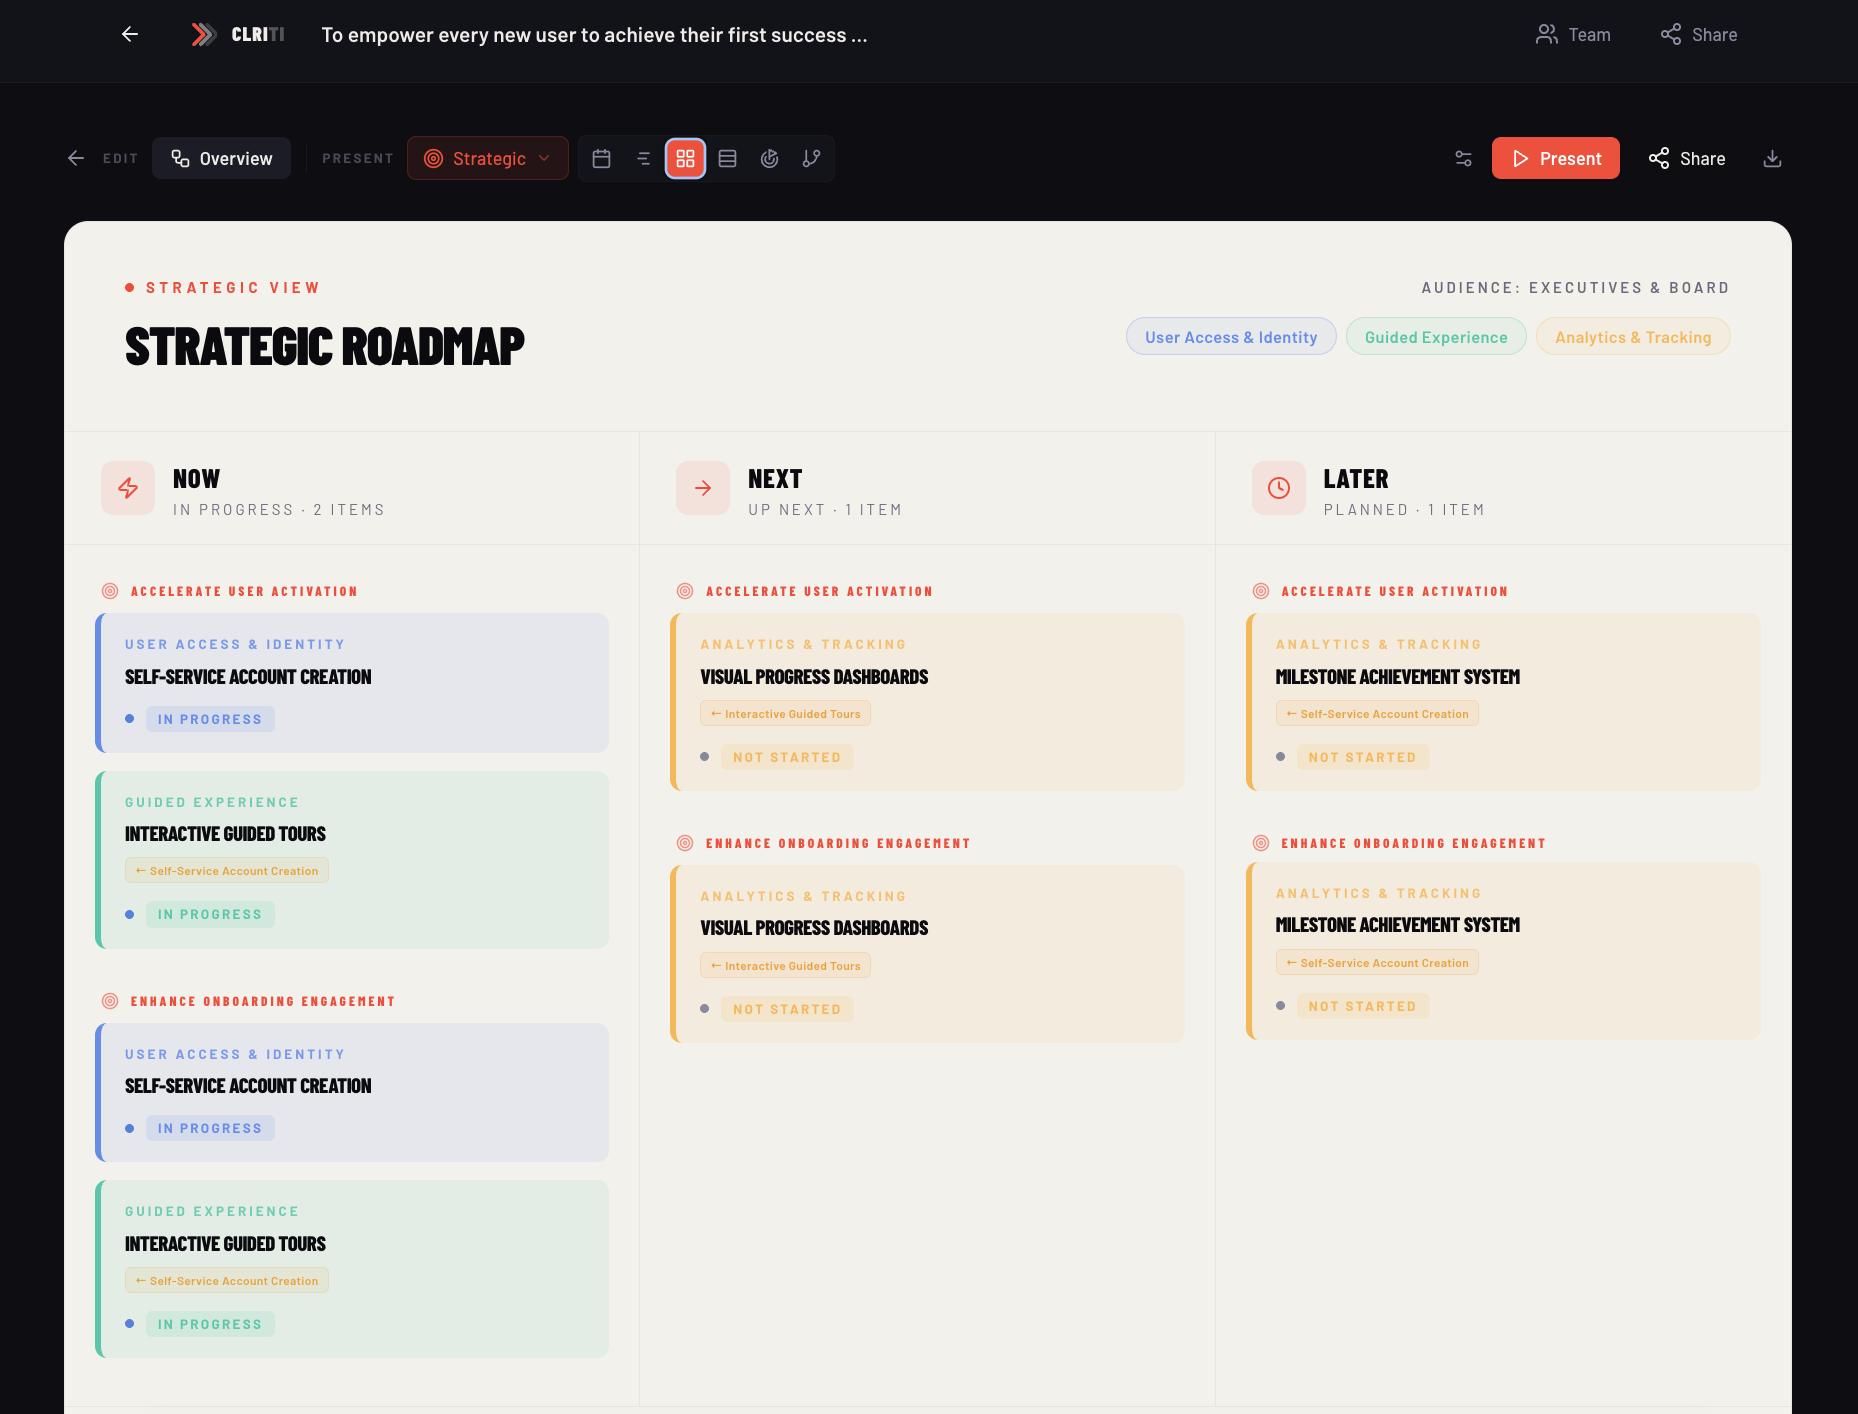Open the Strategic view dropdown
Viewport: 1858px width, 1414px height.
pyautogui.click(x=487, y=158)
